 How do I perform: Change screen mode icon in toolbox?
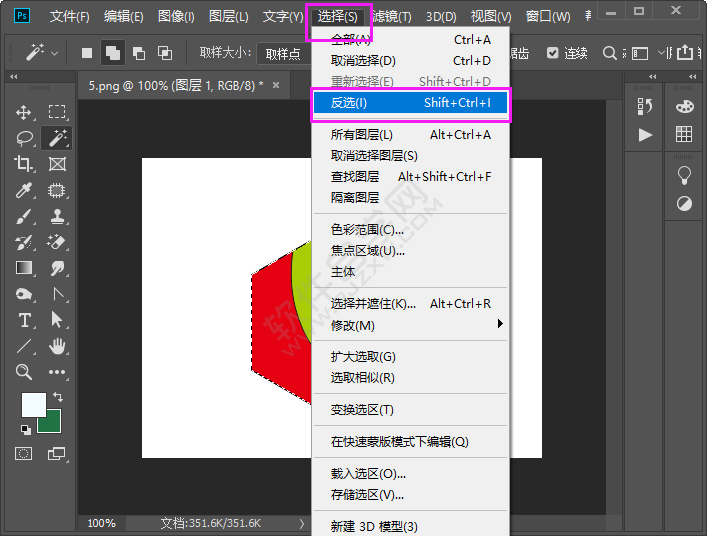click(x=56, y=453)
